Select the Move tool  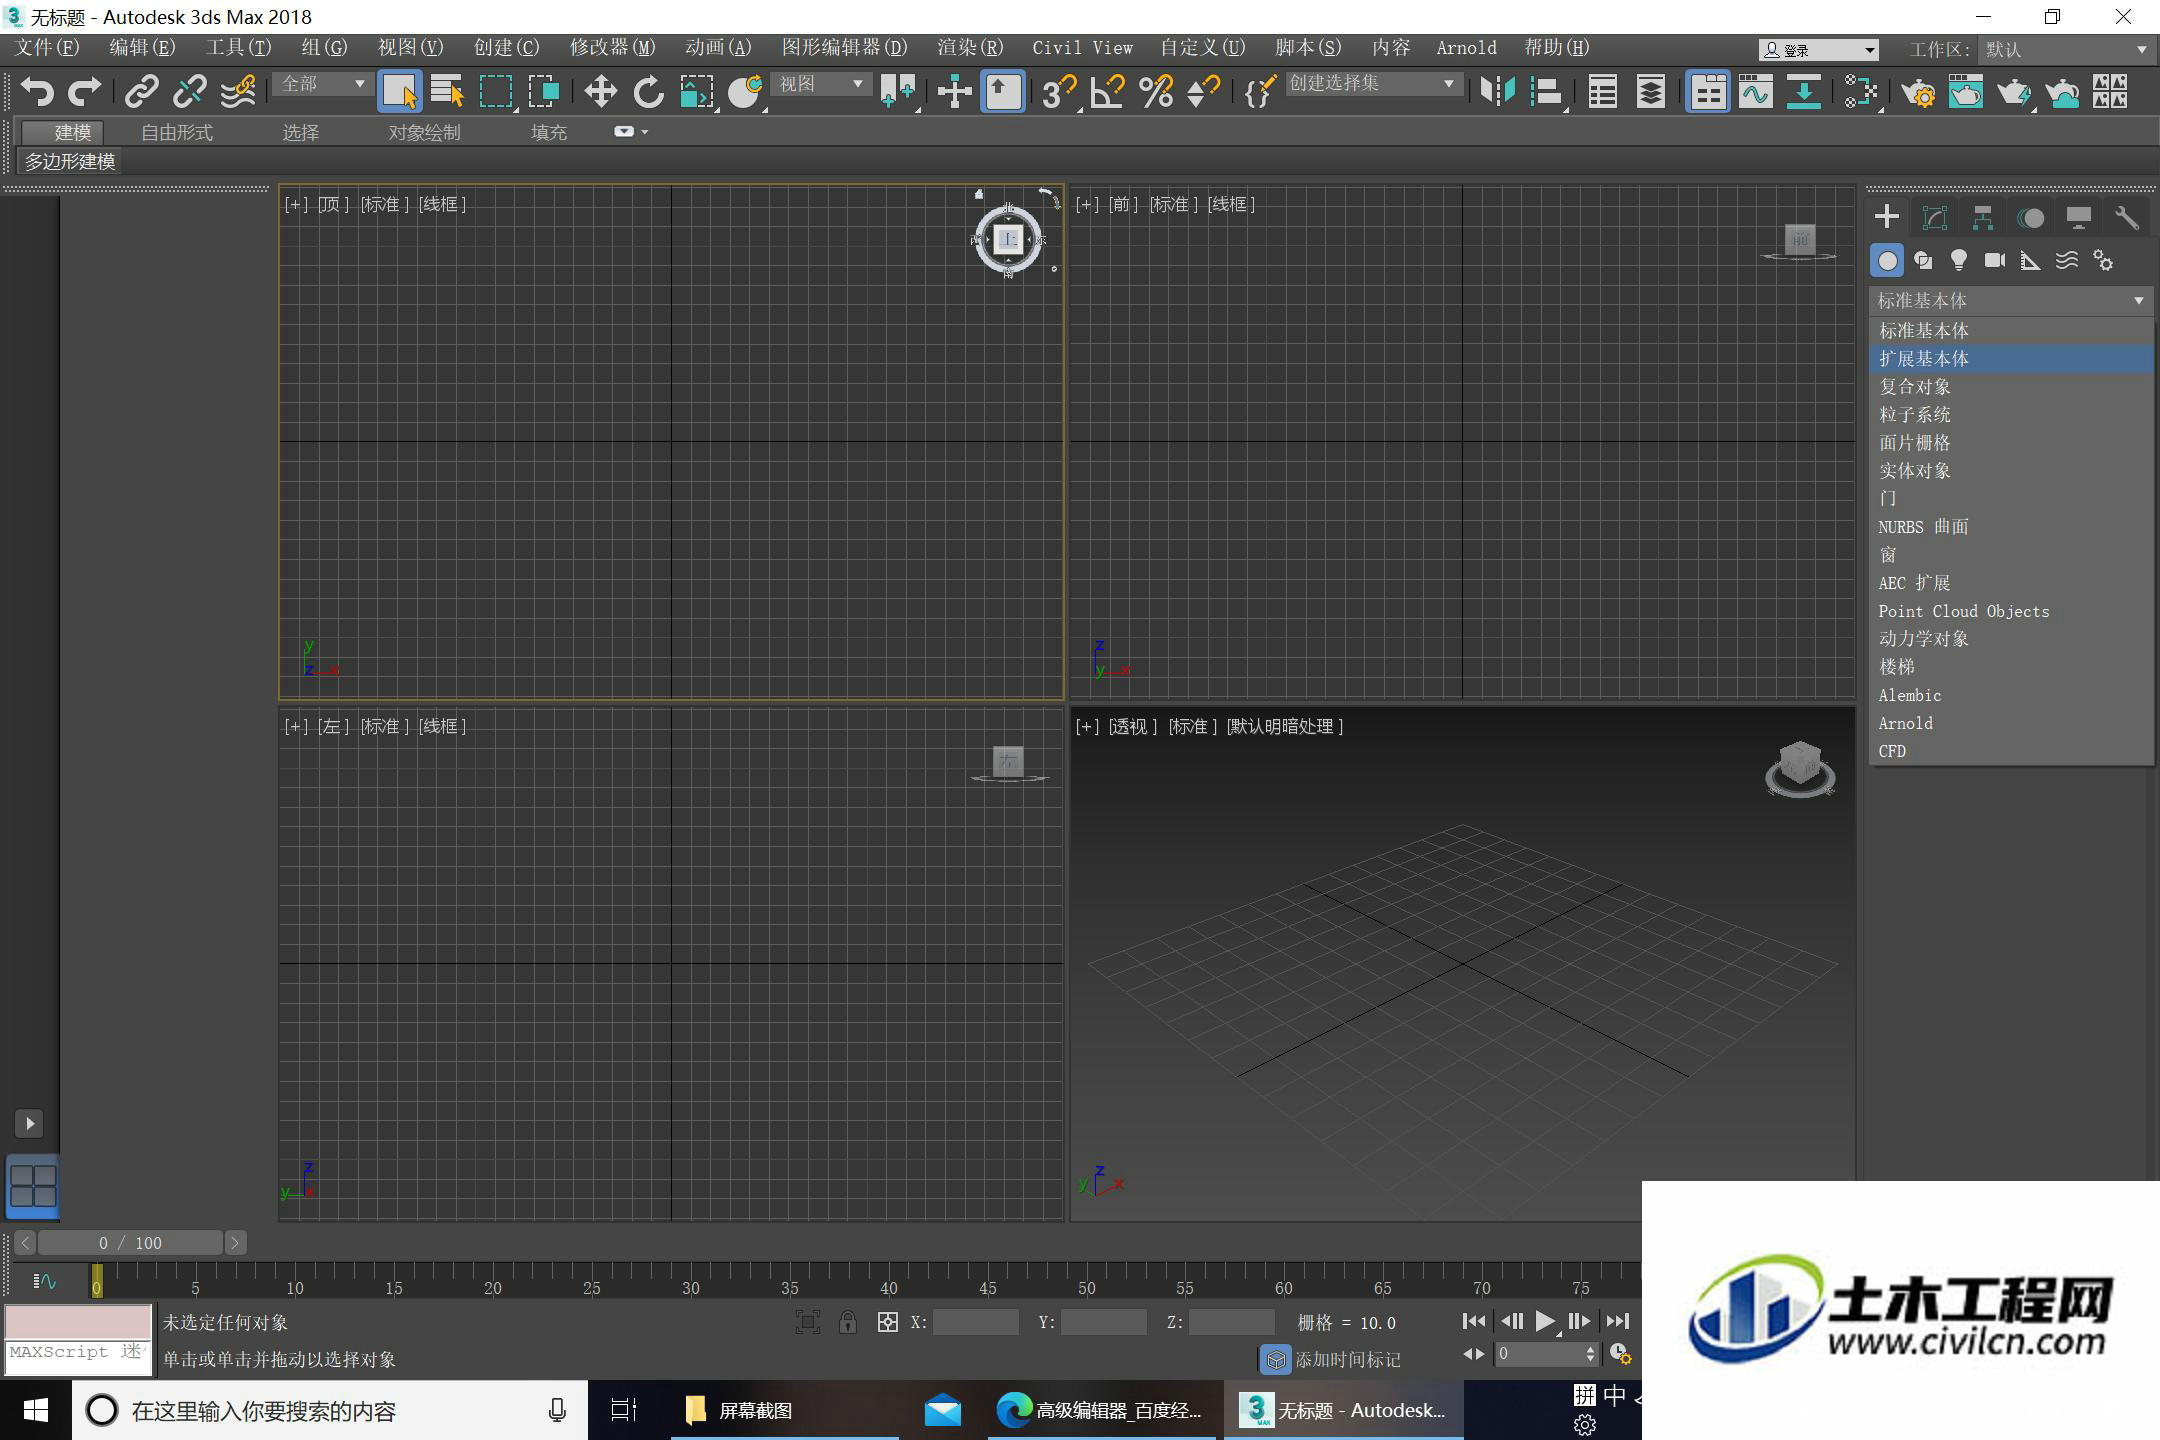(600, 92)
